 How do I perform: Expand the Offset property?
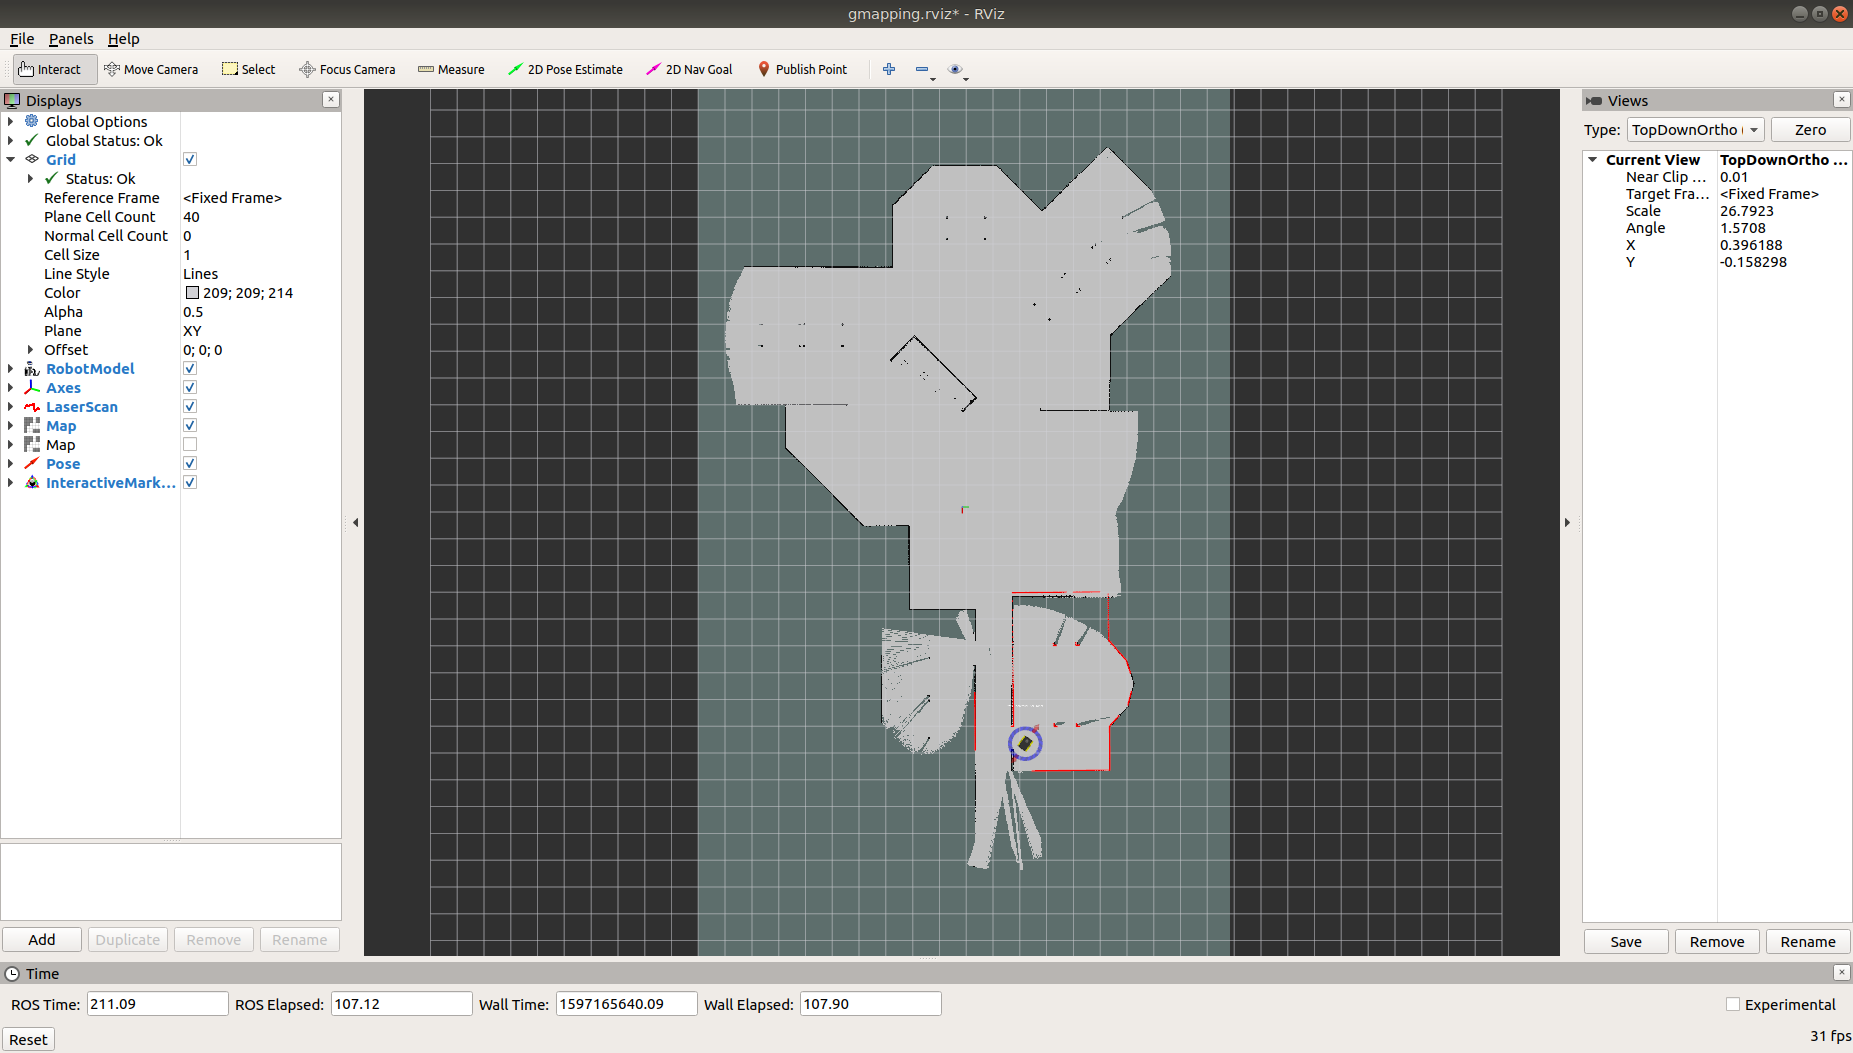(30, 350)
